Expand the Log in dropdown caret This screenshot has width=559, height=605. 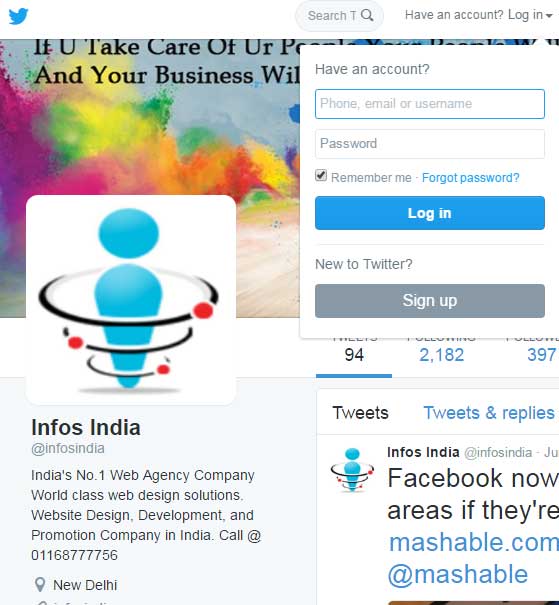tap(549, 16)
